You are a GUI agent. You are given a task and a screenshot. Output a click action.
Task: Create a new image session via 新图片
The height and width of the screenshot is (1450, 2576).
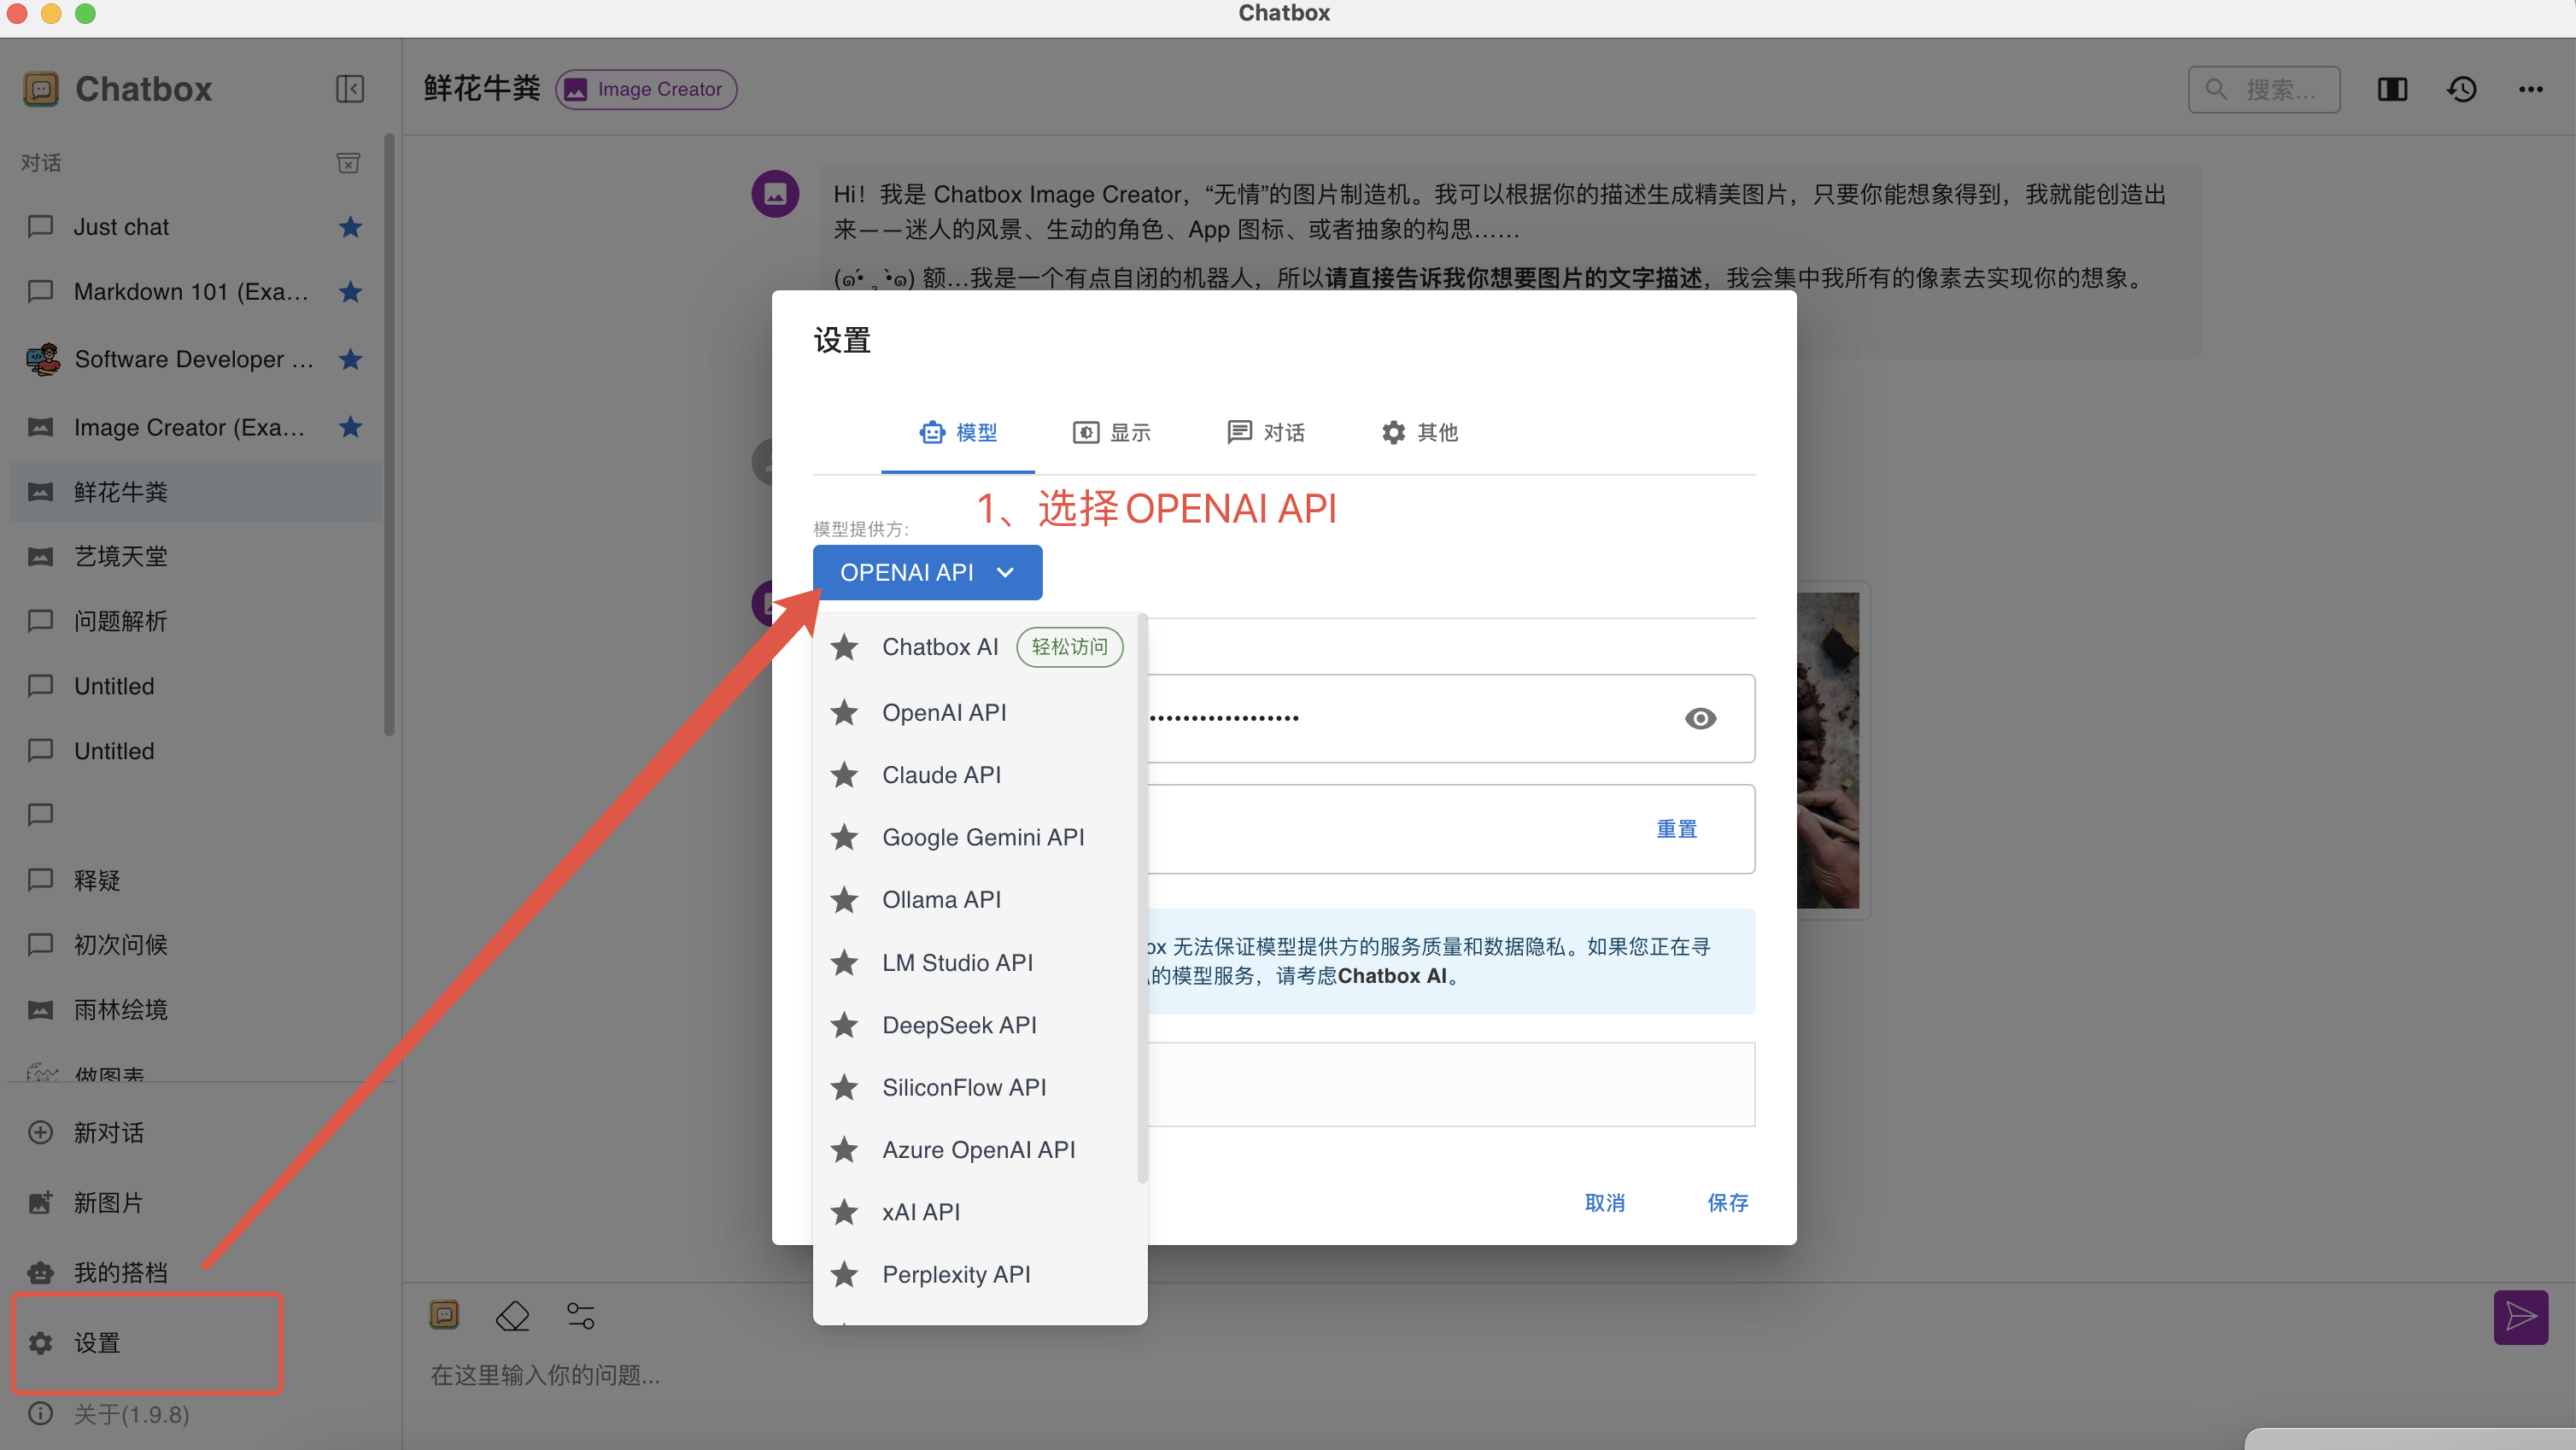(195, 1203)
